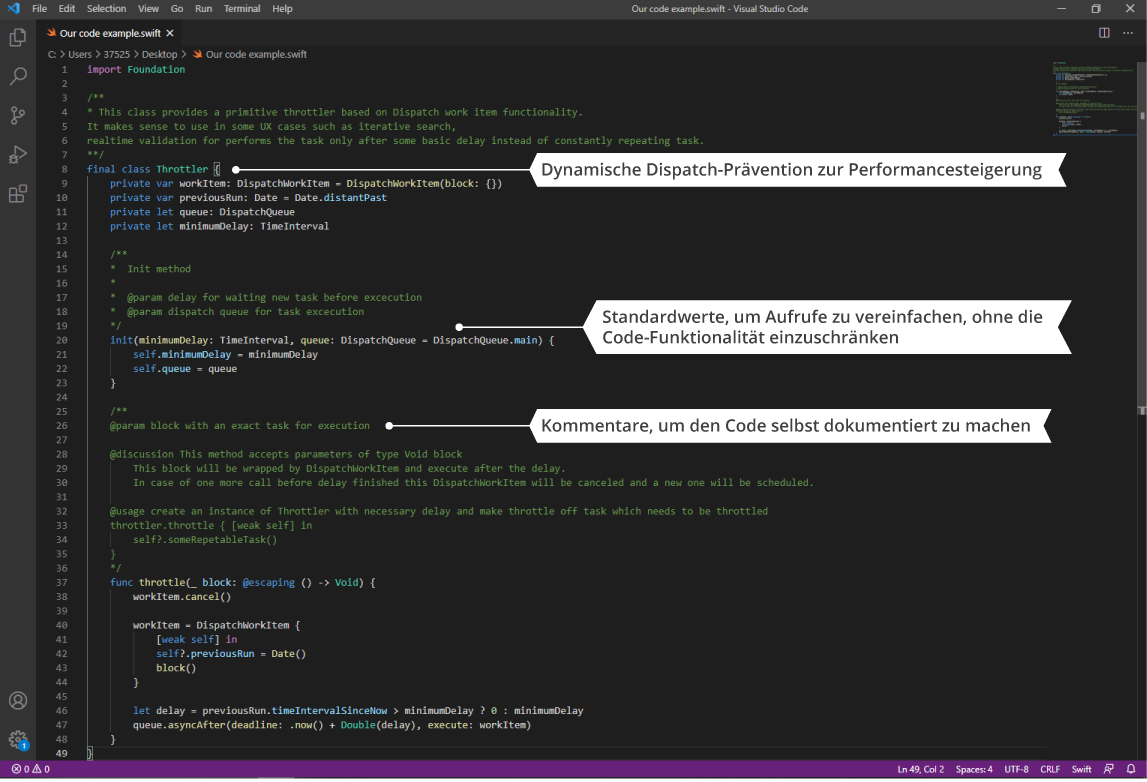Open the Run and Debug icon
The width and height of the screenshot is (1147, 782).
16,154
